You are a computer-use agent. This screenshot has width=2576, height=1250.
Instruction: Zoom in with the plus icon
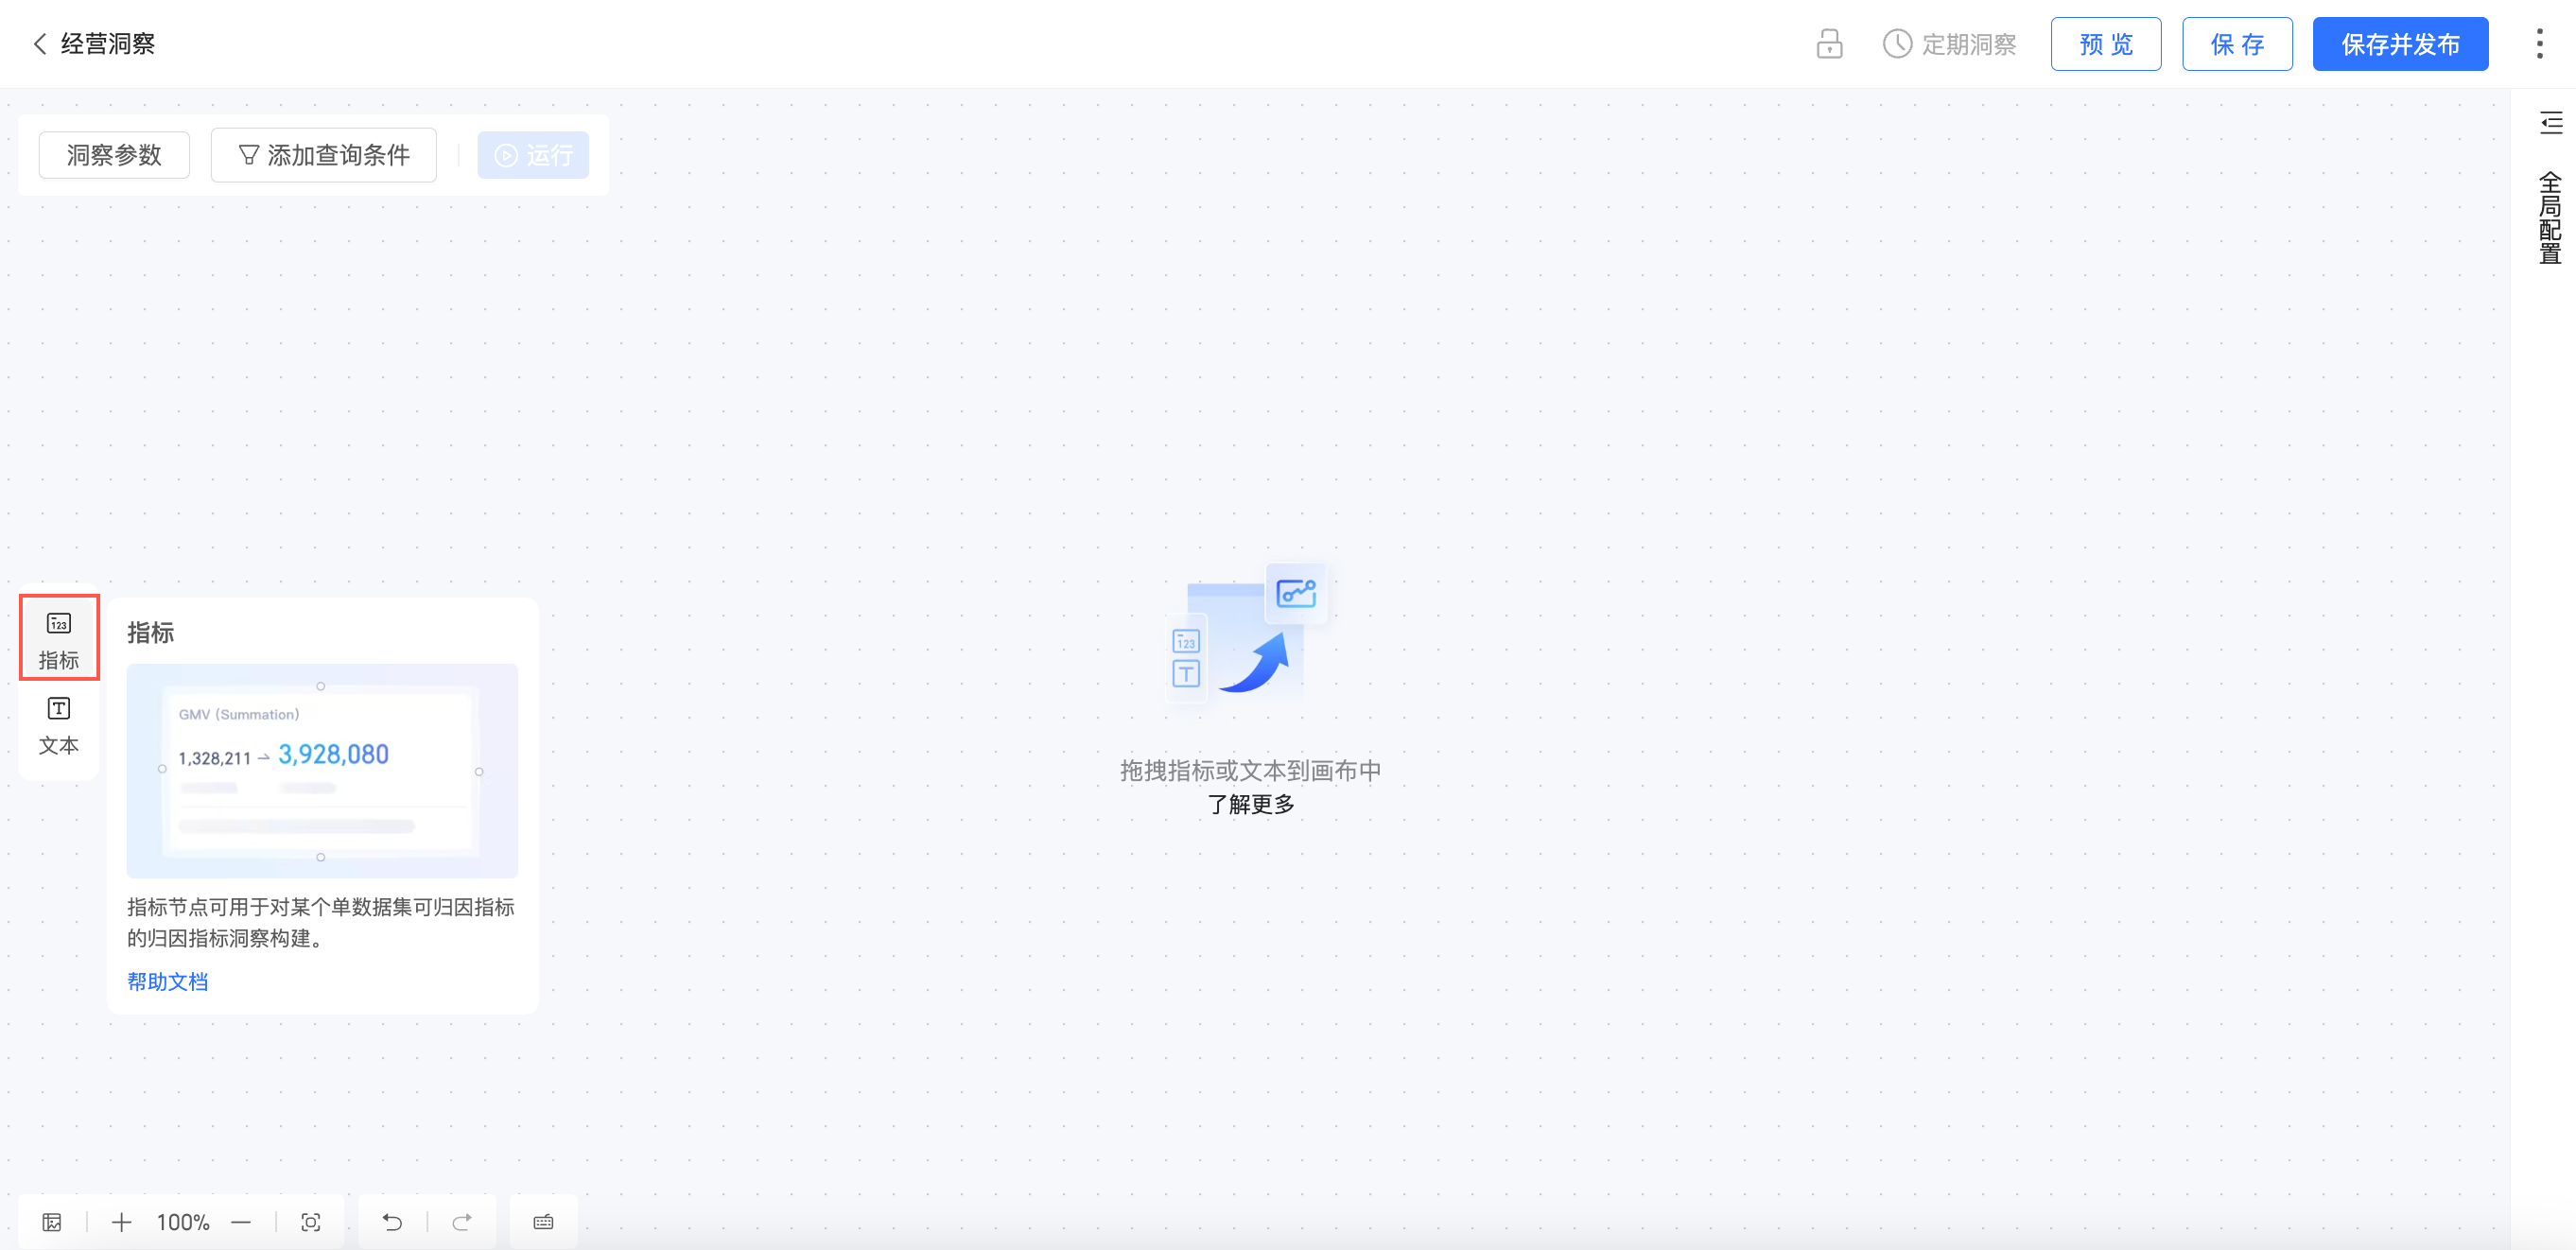[x=121, y=1222]
